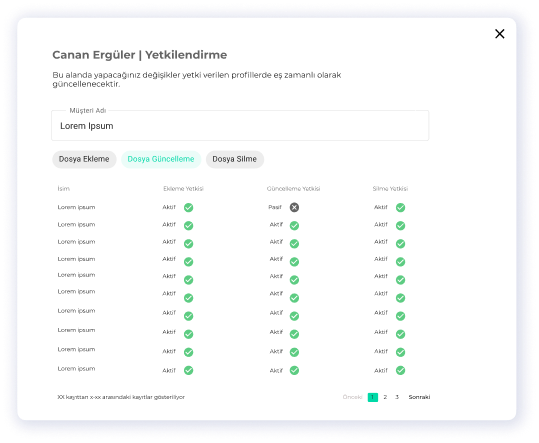Click Ekleme Yetkisi check icon in first row
Screen dimensions: 539x443
188,207
